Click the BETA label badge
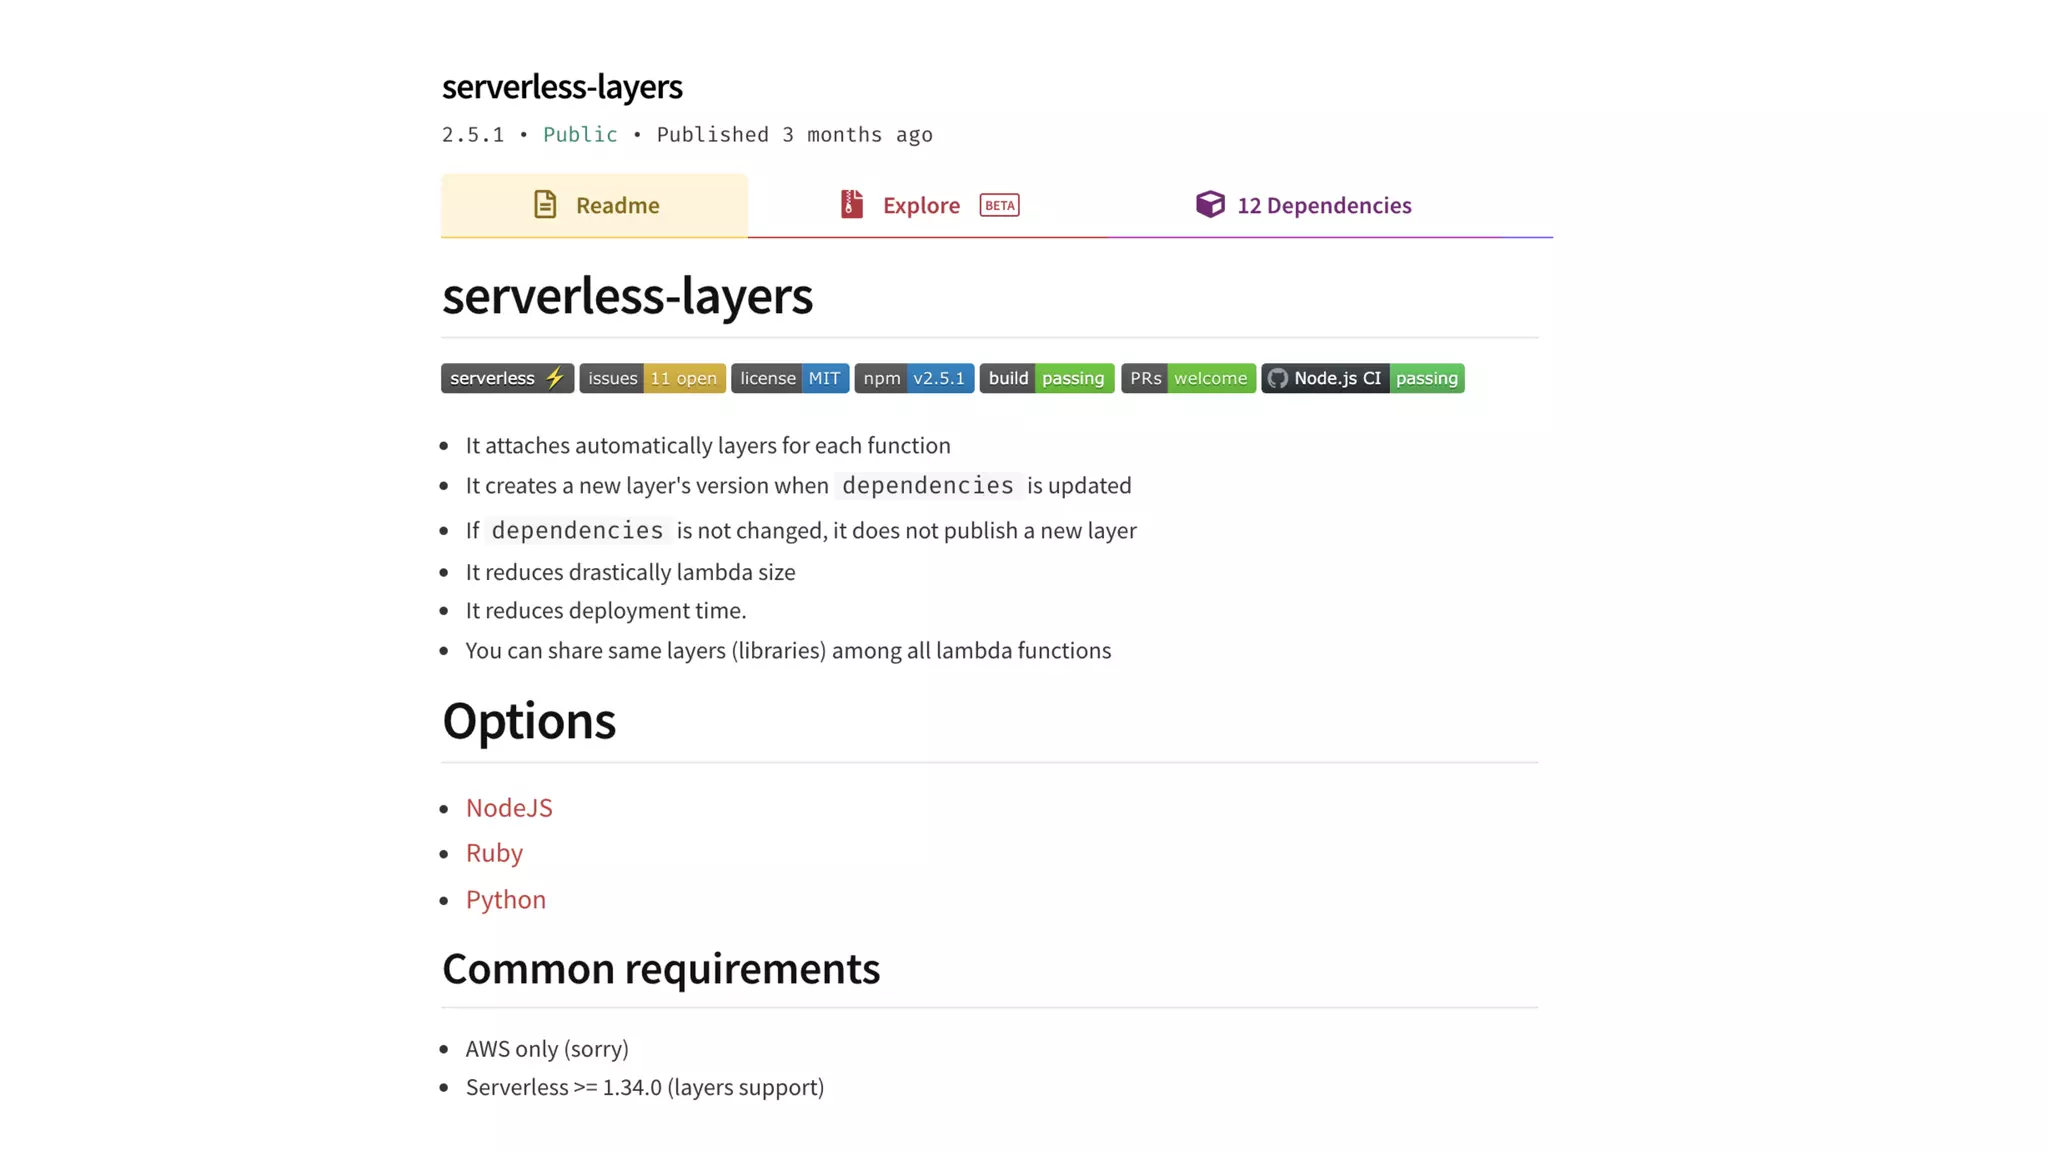Viewport: 2048px width, 1152px height. coord(999,205)
